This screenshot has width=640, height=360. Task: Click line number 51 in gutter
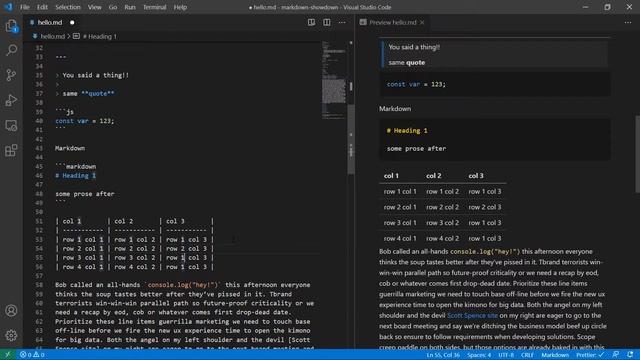tap(39, 221)
